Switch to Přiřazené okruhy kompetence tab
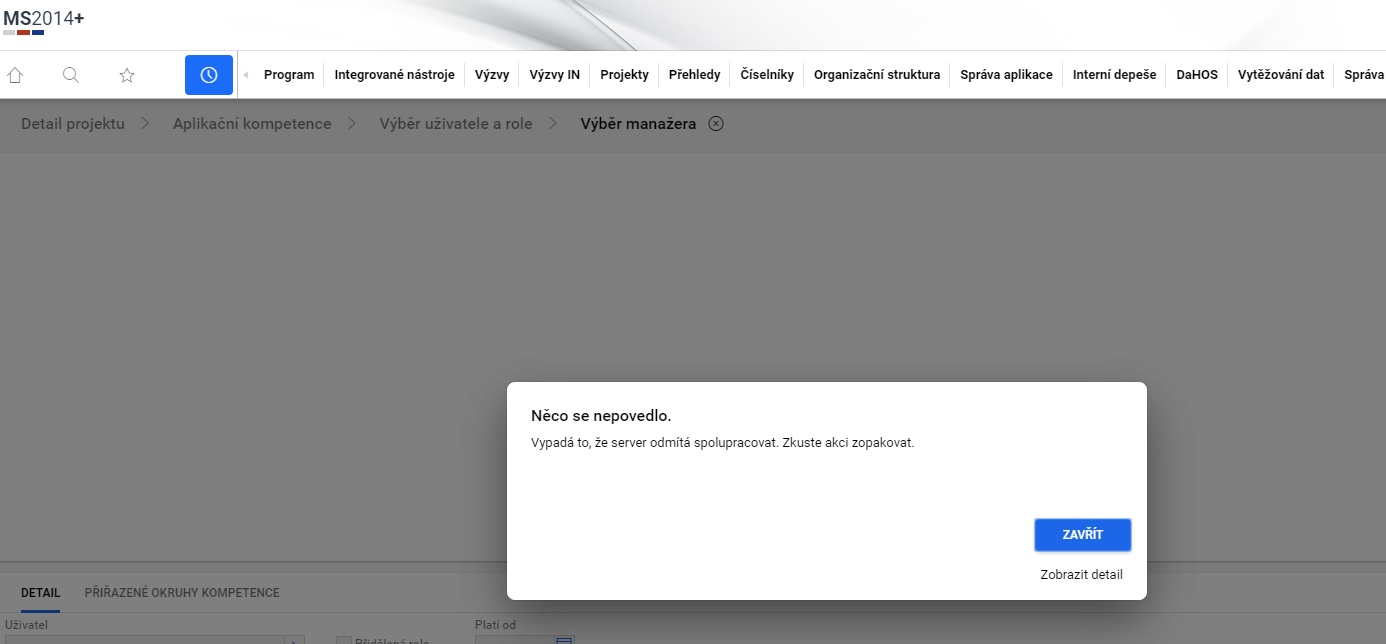This screenshot has width=1386, height=644. point(182,593)
